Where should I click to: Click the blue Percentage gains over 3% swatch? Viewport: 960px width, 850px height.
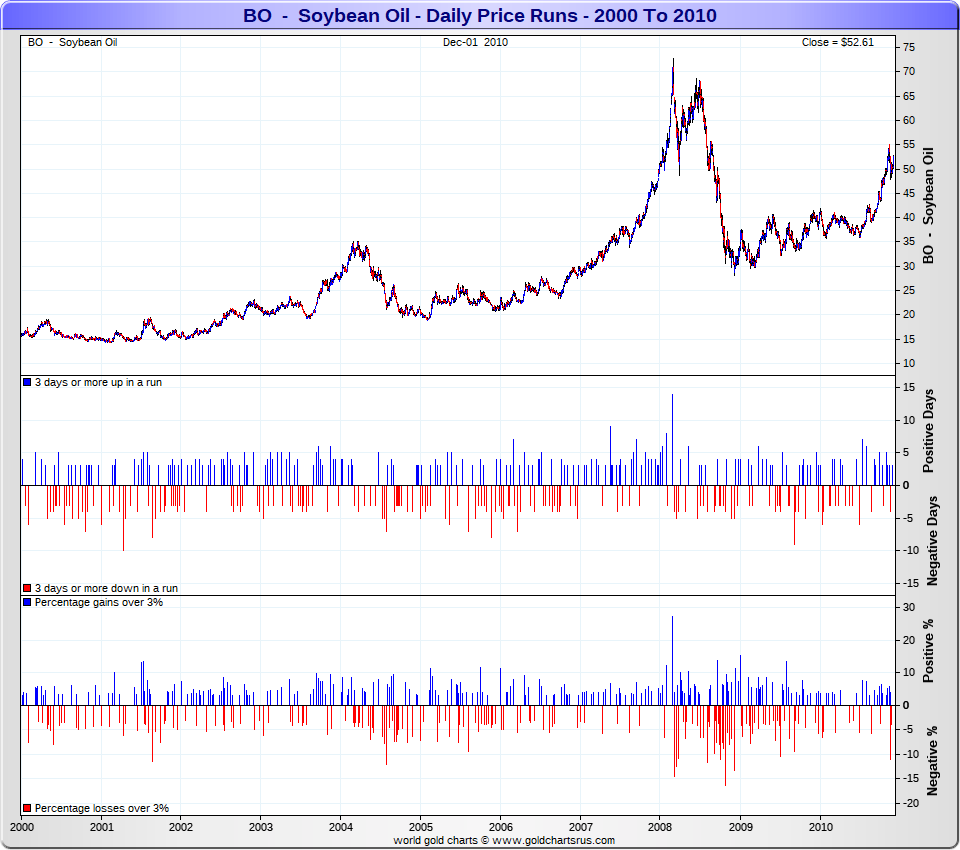[27, 602]
